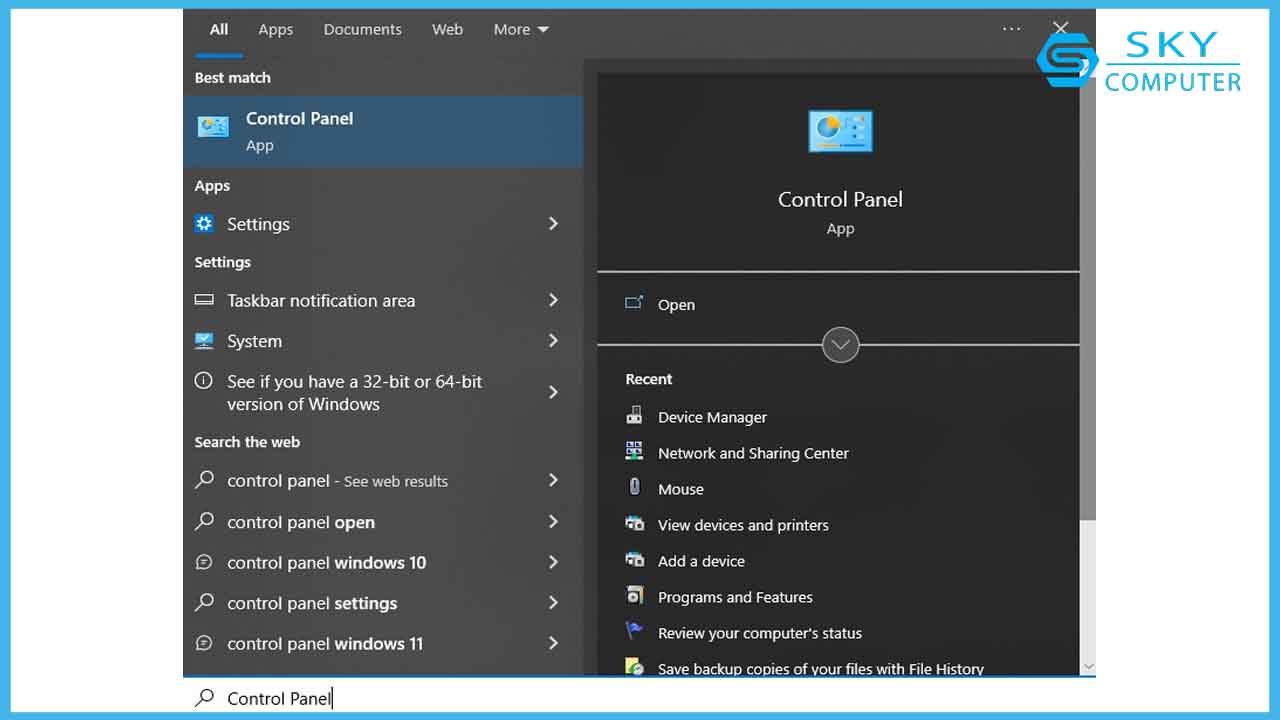Image resolution: width=1280 pixels, height=720 pixels.
Task: Select control panel open suggestion text
Action: point(301,522)
